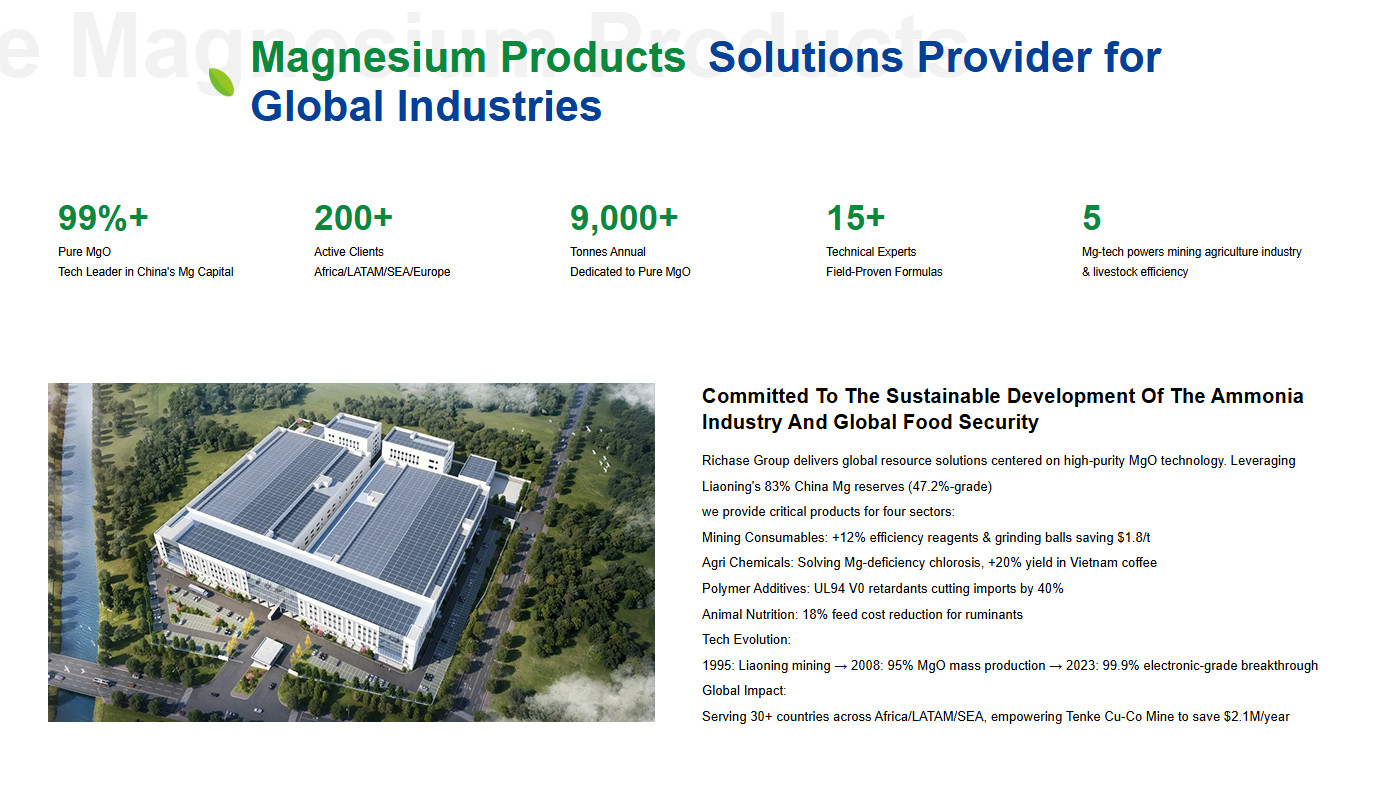The image size is (1374, 786).
Task: Click the "Richase Group delivers" intro paragraph
Action: point(998,461)
